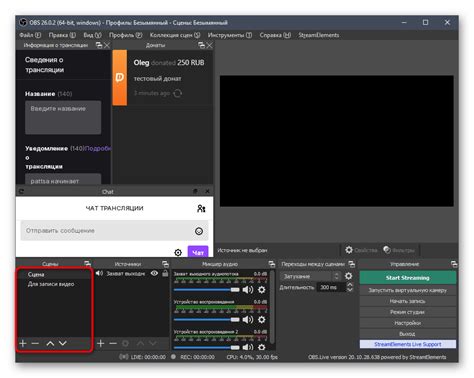Screen dimensions: 474x378
Task: Adjust the Устройство воспроизведения 2 volume slider
Action: pos(206,347)
